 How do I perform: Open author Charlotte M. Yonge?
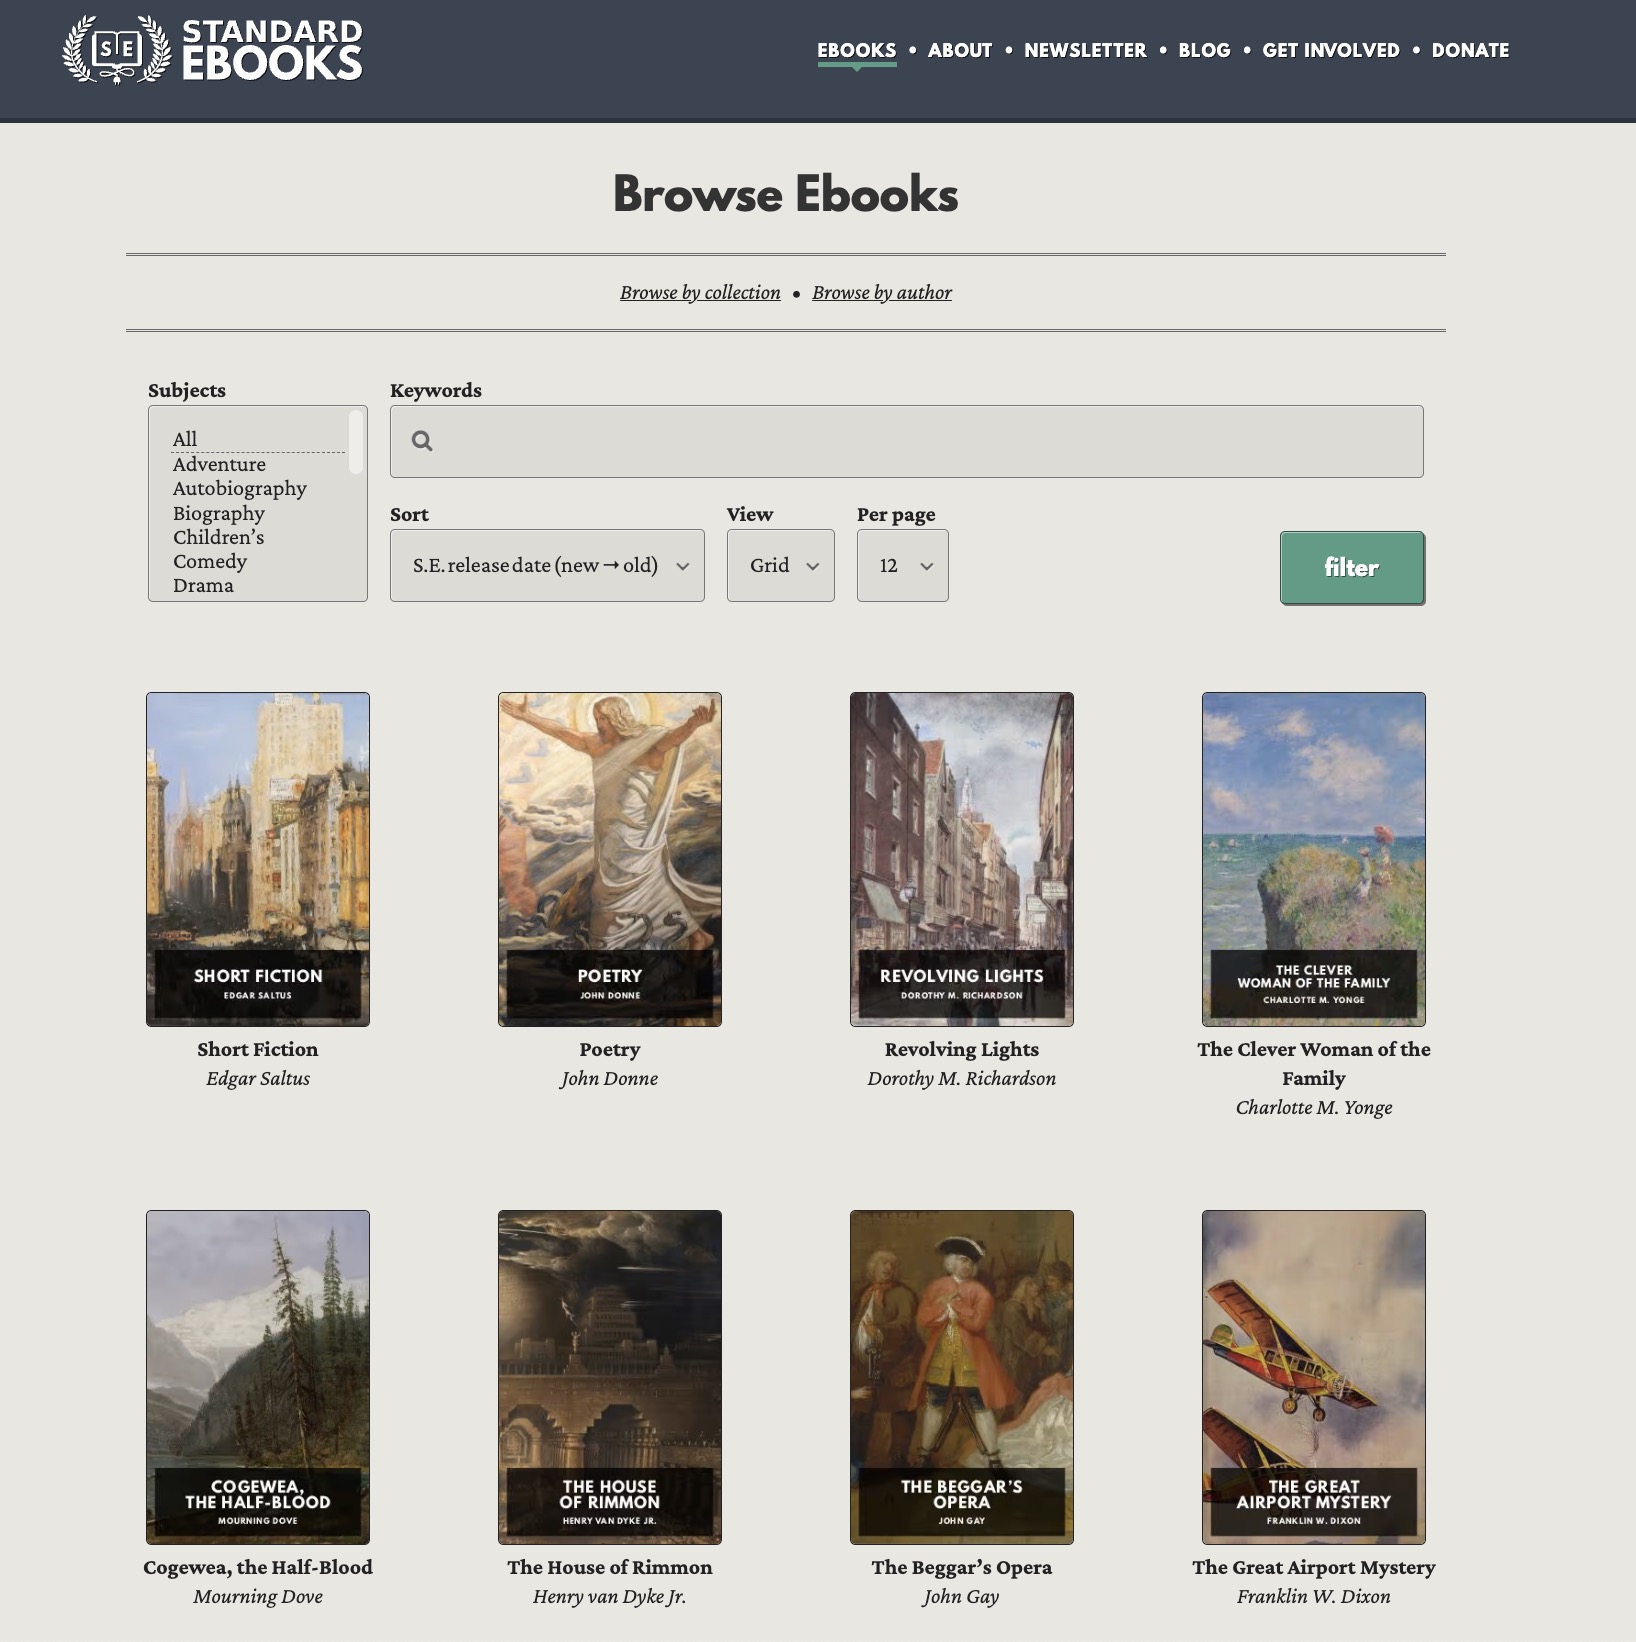click(x=1314, y=1107)
